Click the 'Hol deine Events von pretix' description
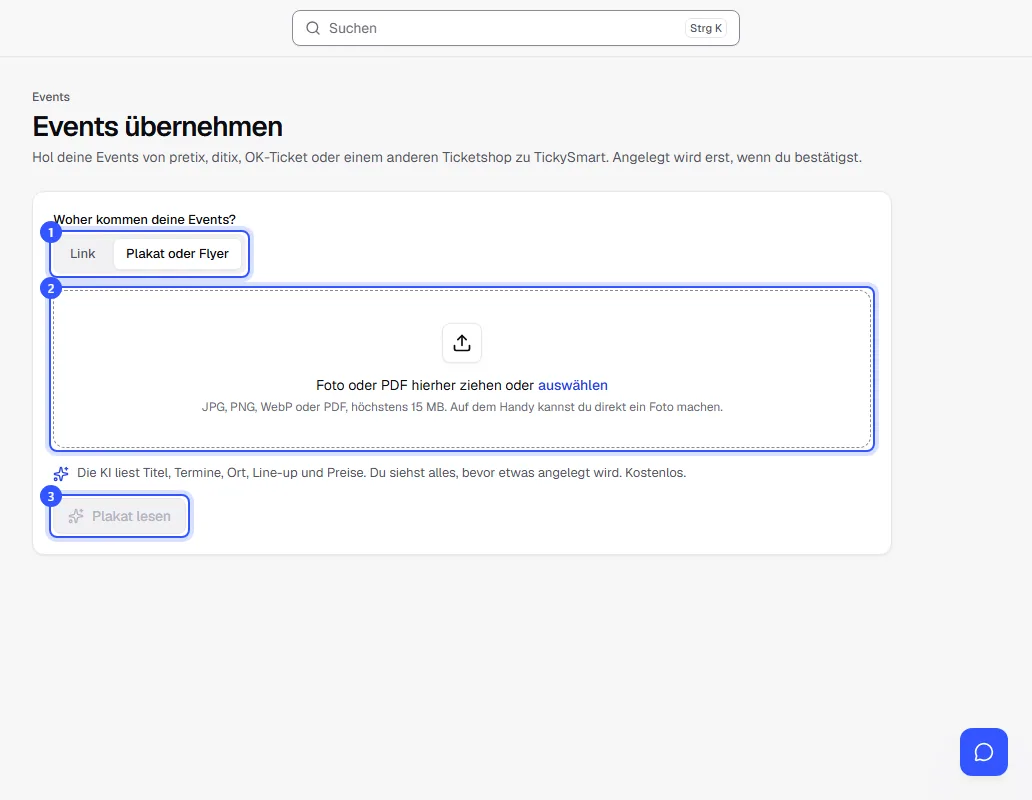Viewport: 1032px width, 800px height. point(447,158)
